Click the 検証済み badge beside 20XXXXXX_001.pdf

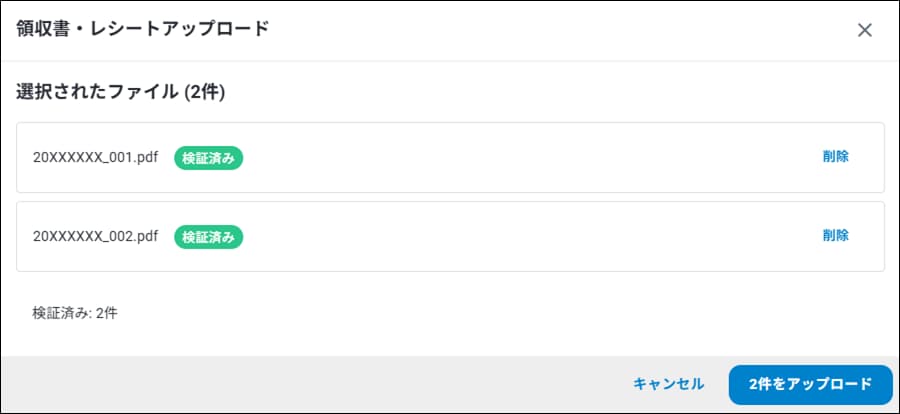pos(209,157)
